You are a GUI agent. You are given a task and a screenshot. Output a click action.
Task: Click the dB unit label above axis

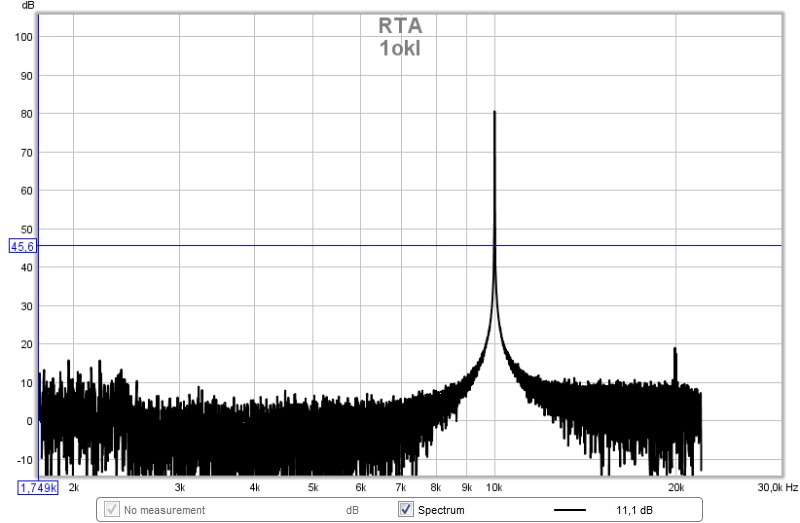pos(28,6)
